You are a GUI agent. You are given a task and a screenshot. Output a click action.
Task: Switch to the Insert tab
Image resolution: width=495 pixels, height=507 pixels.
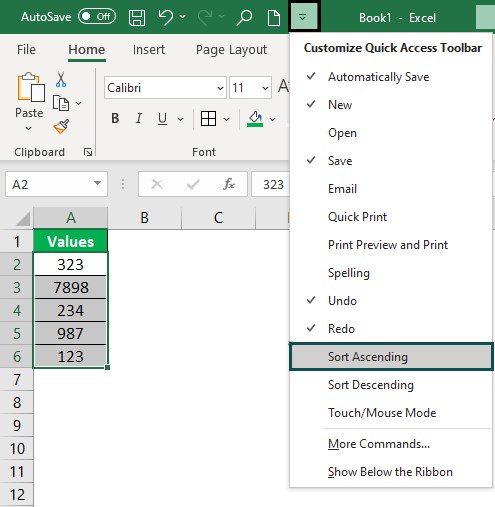click(149, 50)
